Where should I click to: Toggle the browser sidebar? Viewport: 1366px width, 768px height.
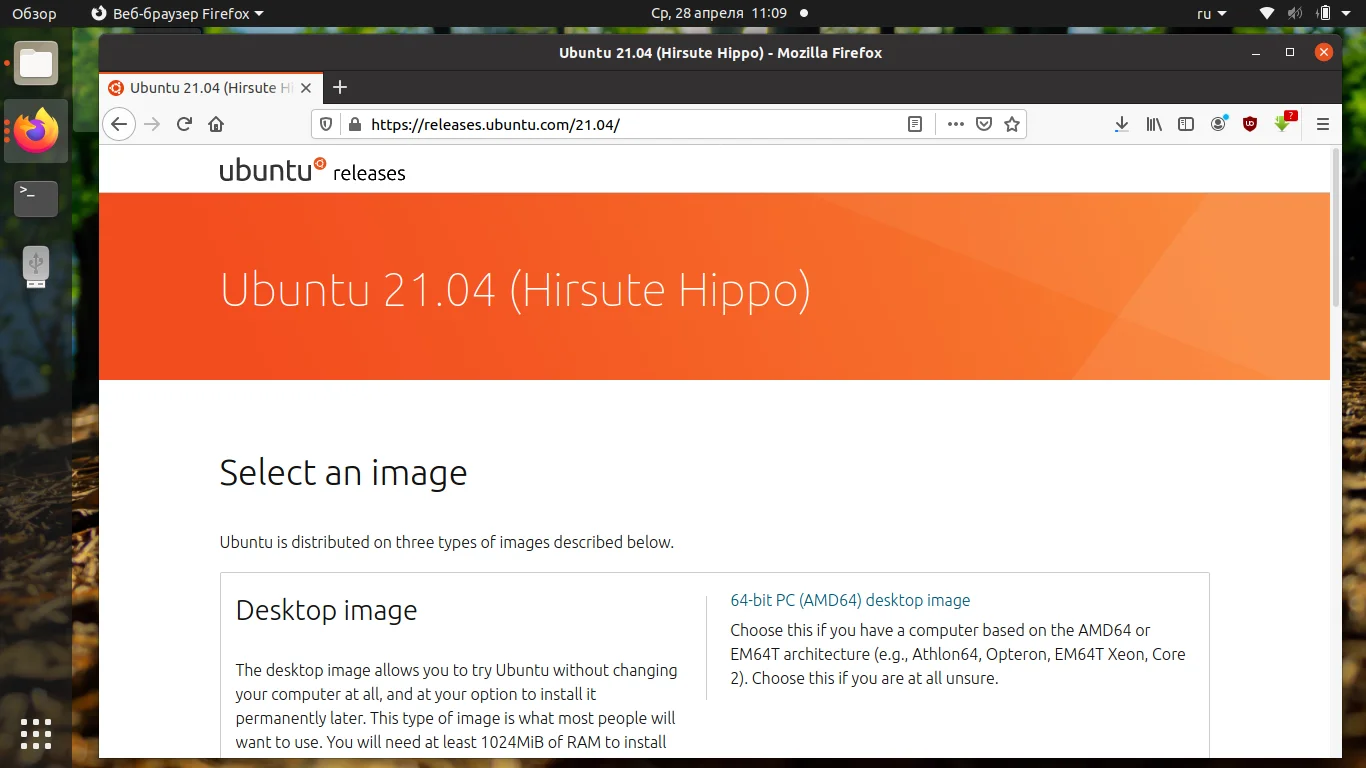click(1186, 124)
